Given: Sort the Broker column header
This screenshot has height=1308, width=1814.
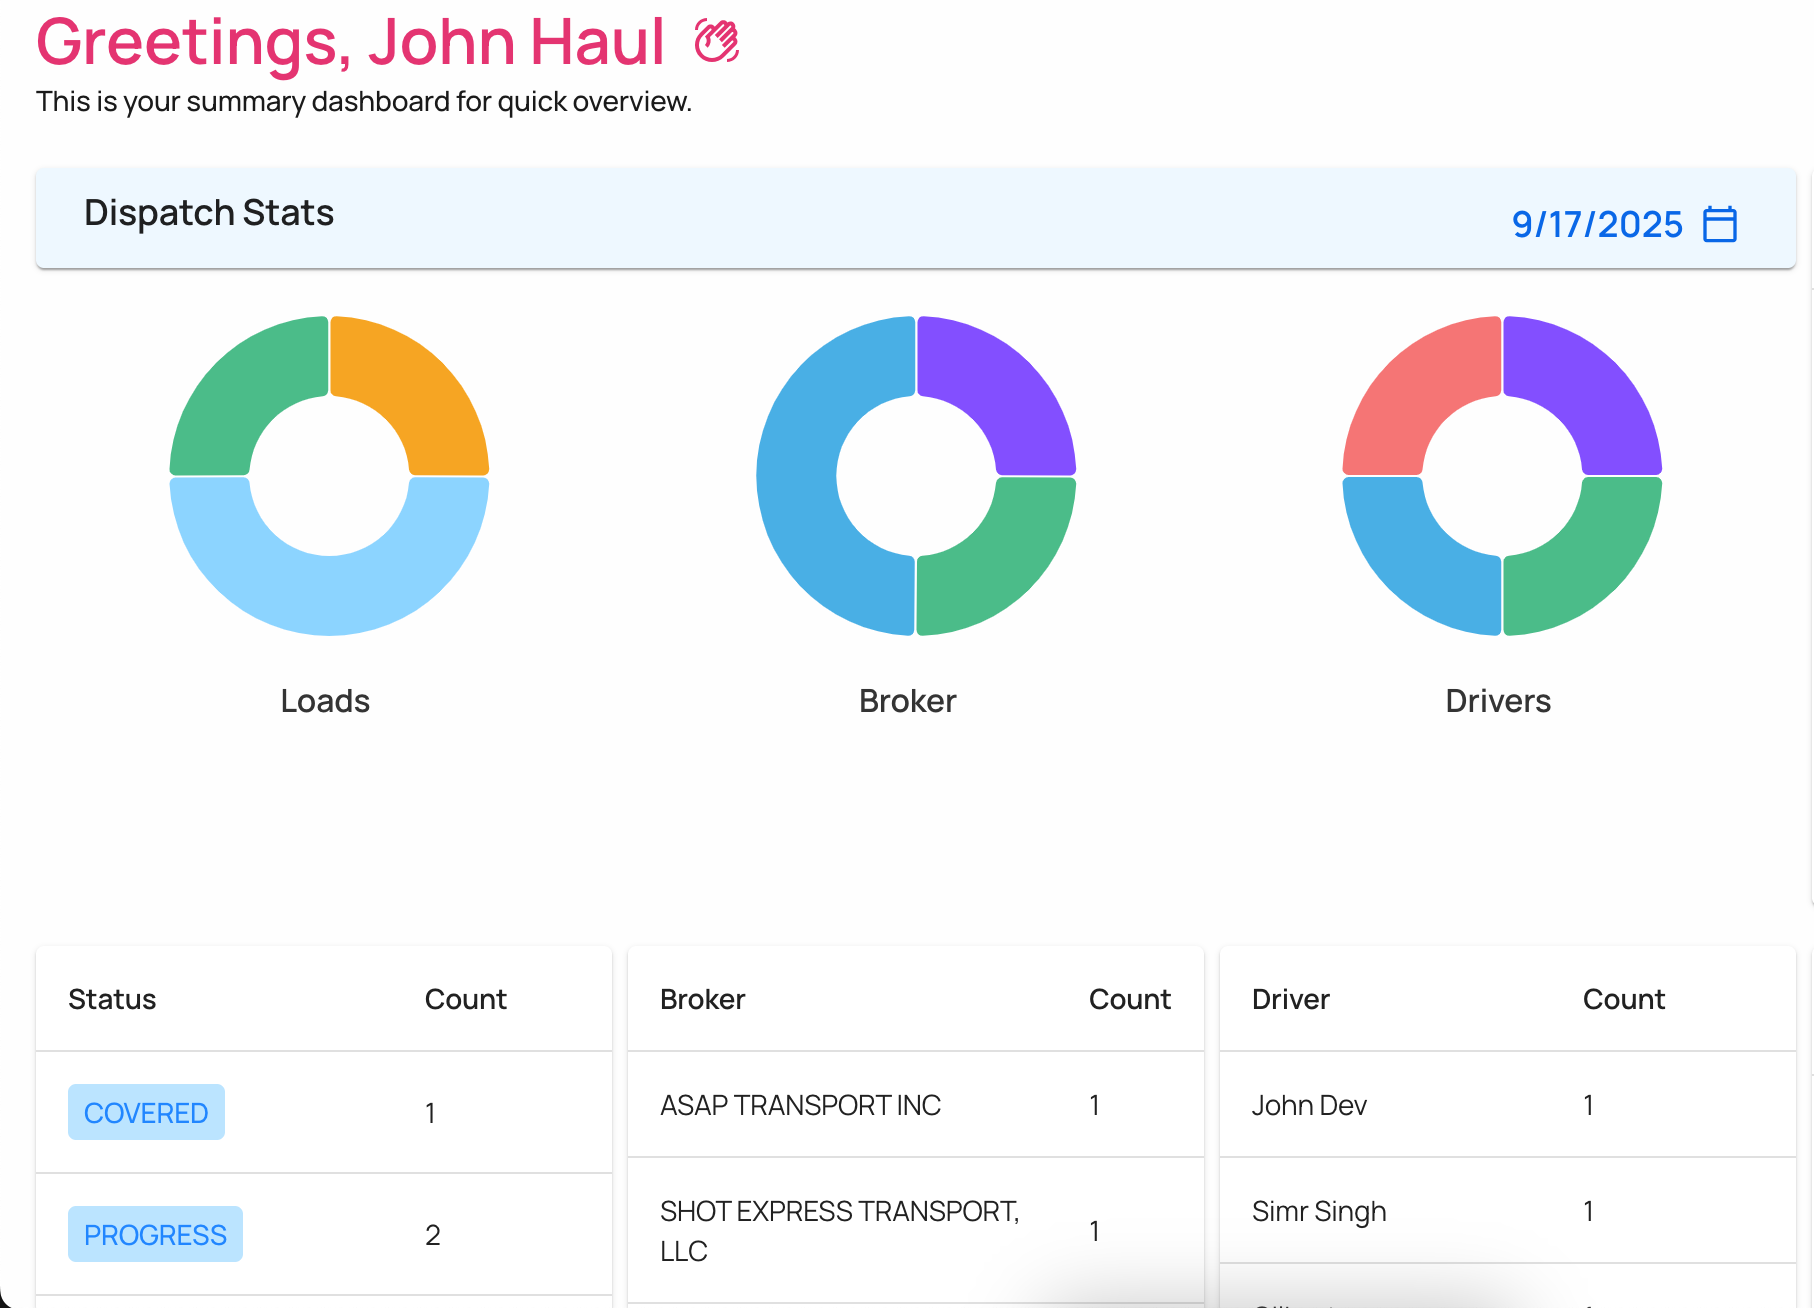Looking at the screenshot, I should (x=702, y=998).
